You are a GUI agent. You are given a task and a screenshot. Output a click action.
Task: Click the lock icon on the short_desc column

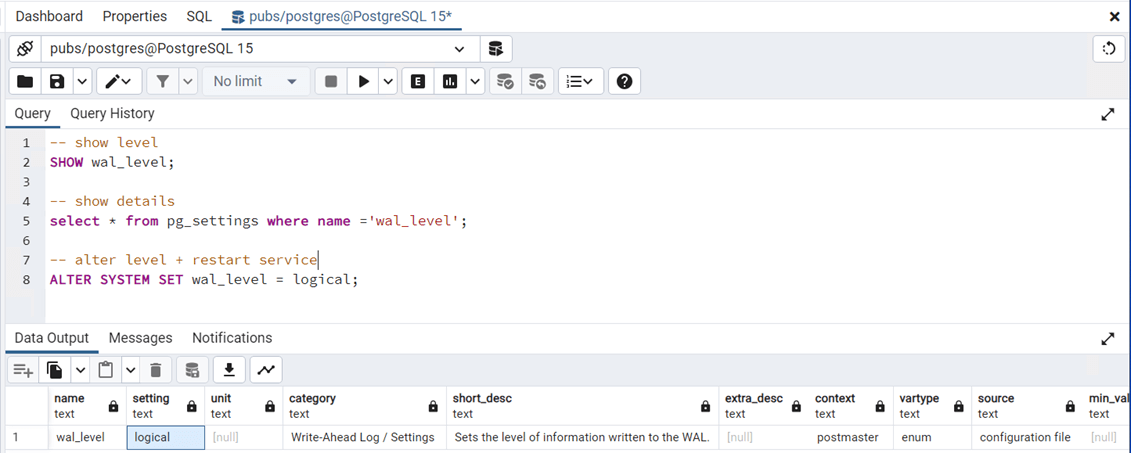pos(706,407)
